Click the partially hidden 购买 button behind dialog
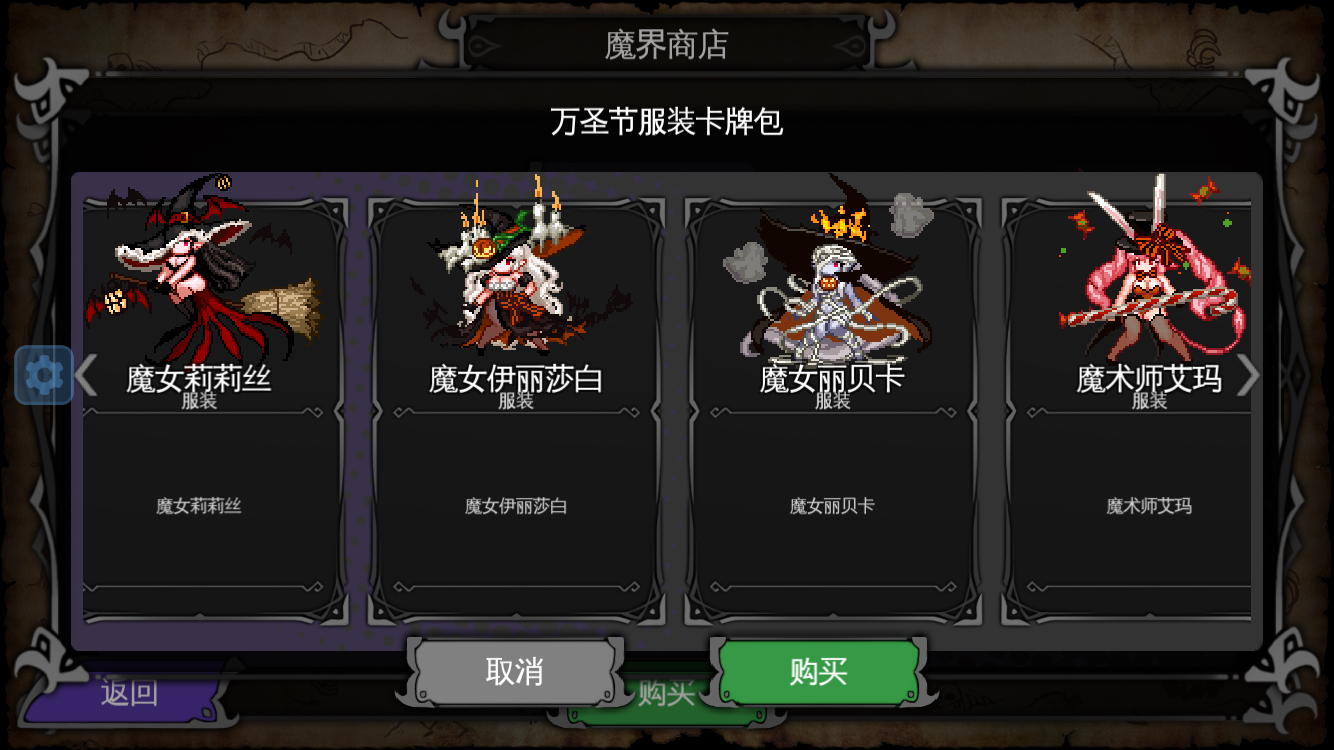1334x750 pixels. coord(667,694)
